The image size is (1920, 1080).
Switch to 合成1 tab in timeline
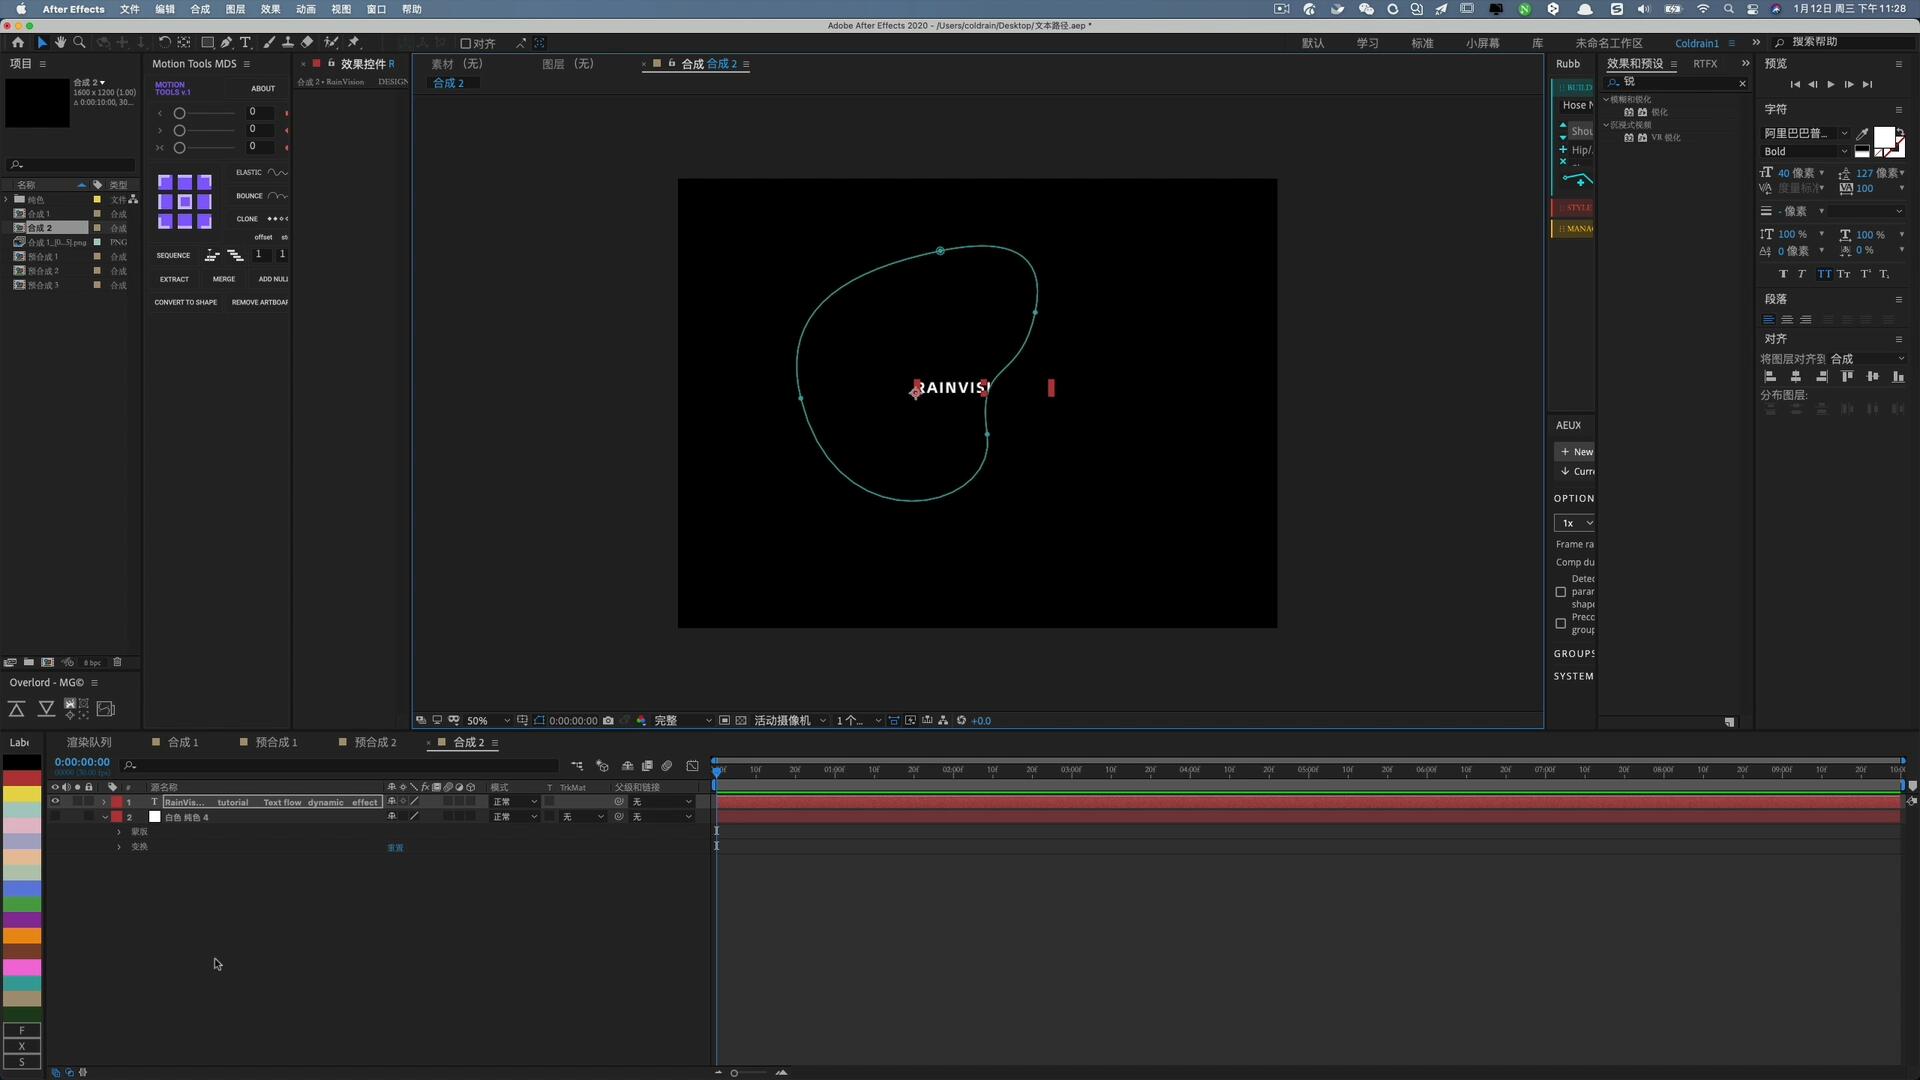(182, 741)
